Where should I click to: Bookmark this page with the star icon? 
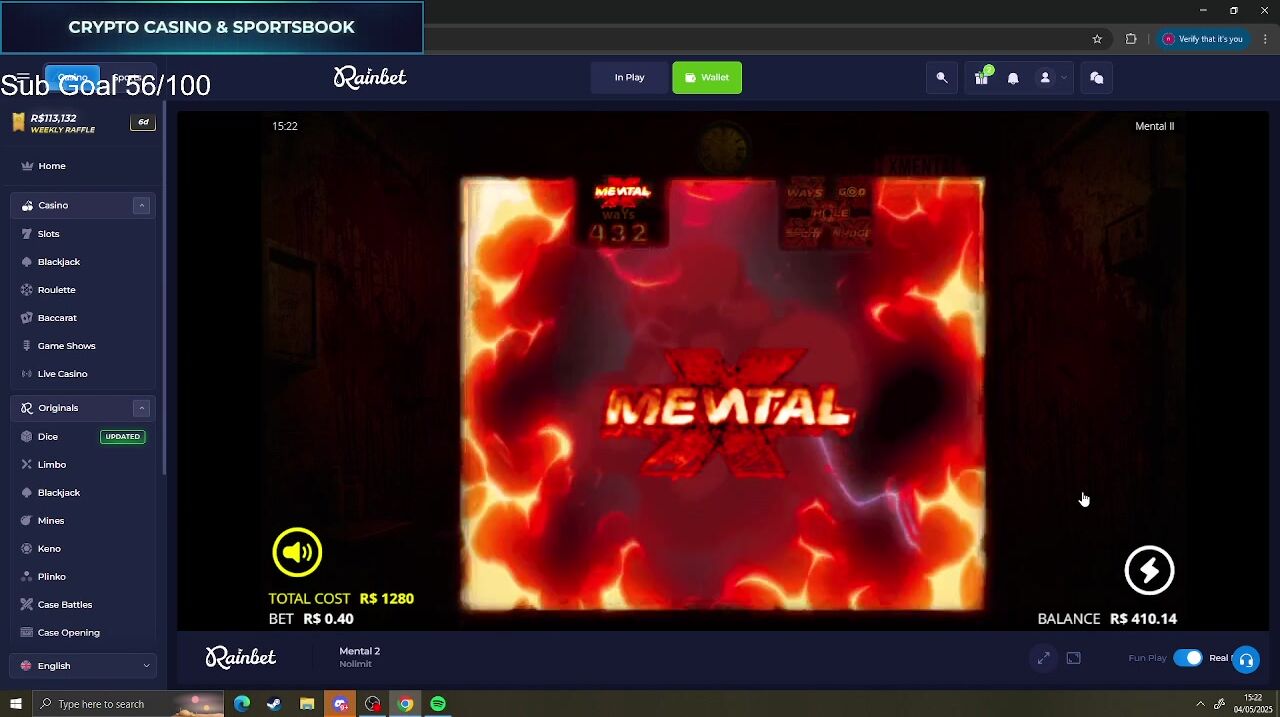point(1097,39)
